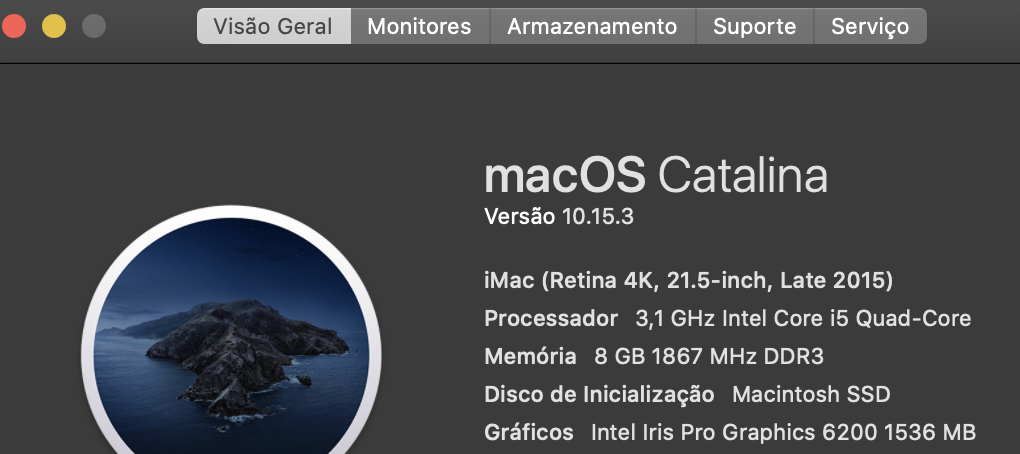Go to the Serviço tab
The image size is (1020, 454).
[x=870, y=26]
